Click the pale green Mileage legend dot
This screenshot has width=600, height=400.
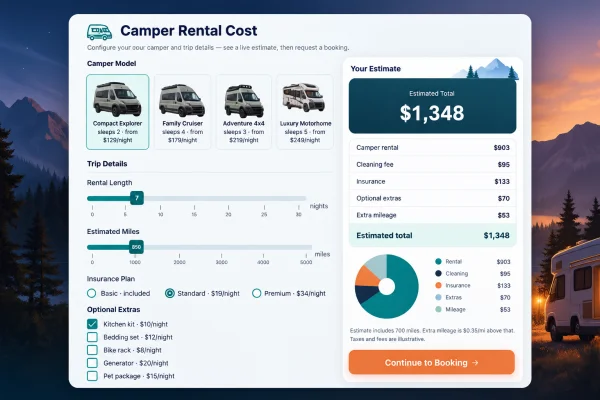point(439,309)
